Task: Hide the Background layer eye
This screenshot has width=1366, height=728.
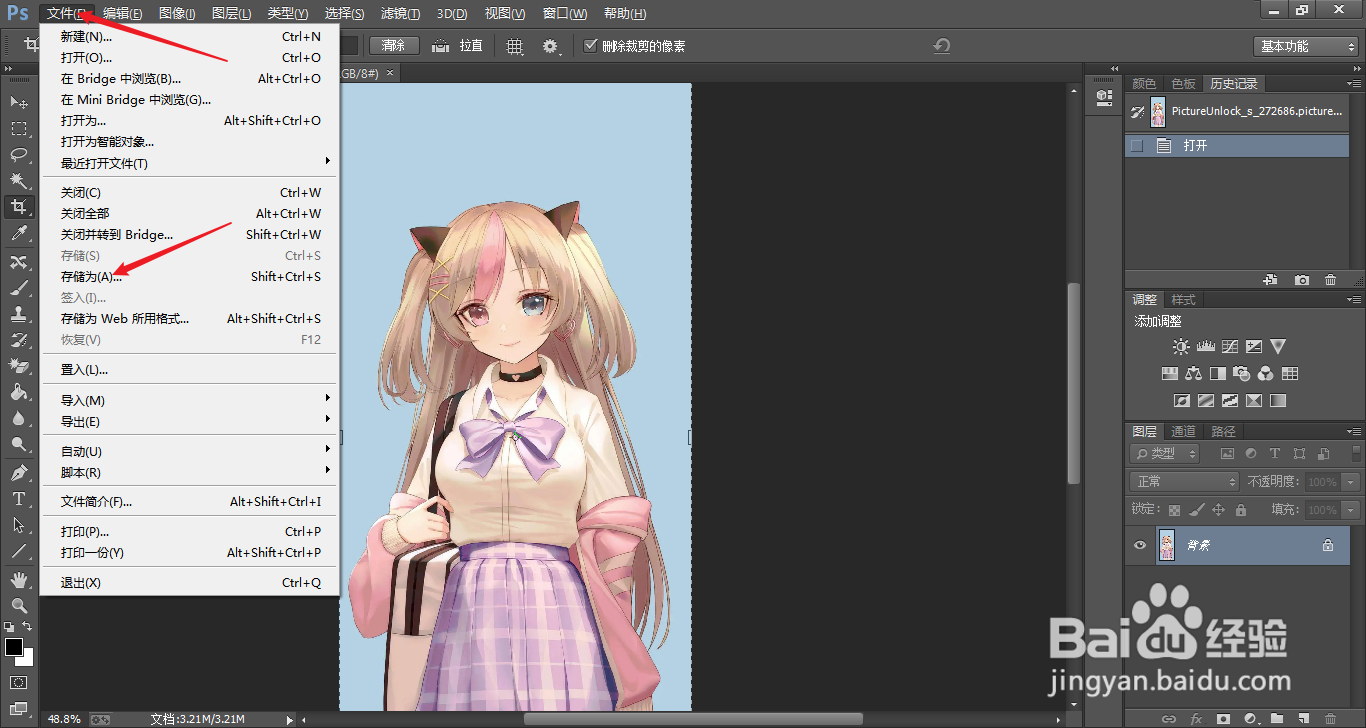Action: 1139,545
